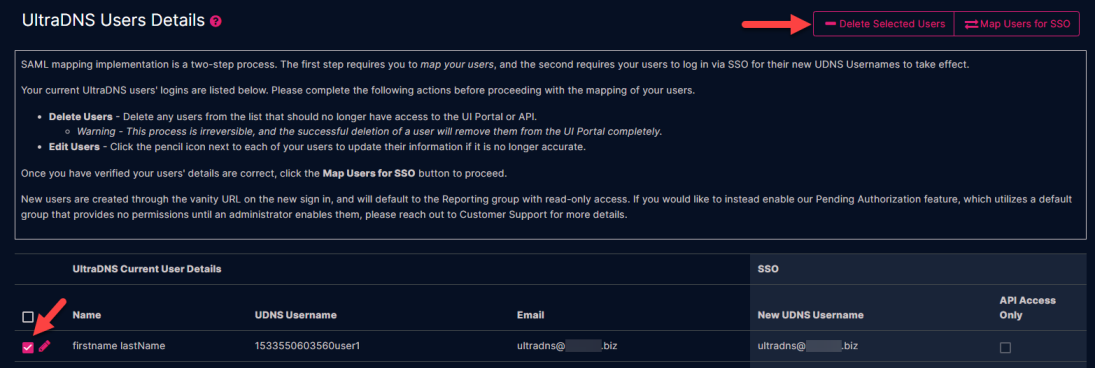Sort by the UDNS Username column header
Viewport: 1095px width, 369px height.
296,315
